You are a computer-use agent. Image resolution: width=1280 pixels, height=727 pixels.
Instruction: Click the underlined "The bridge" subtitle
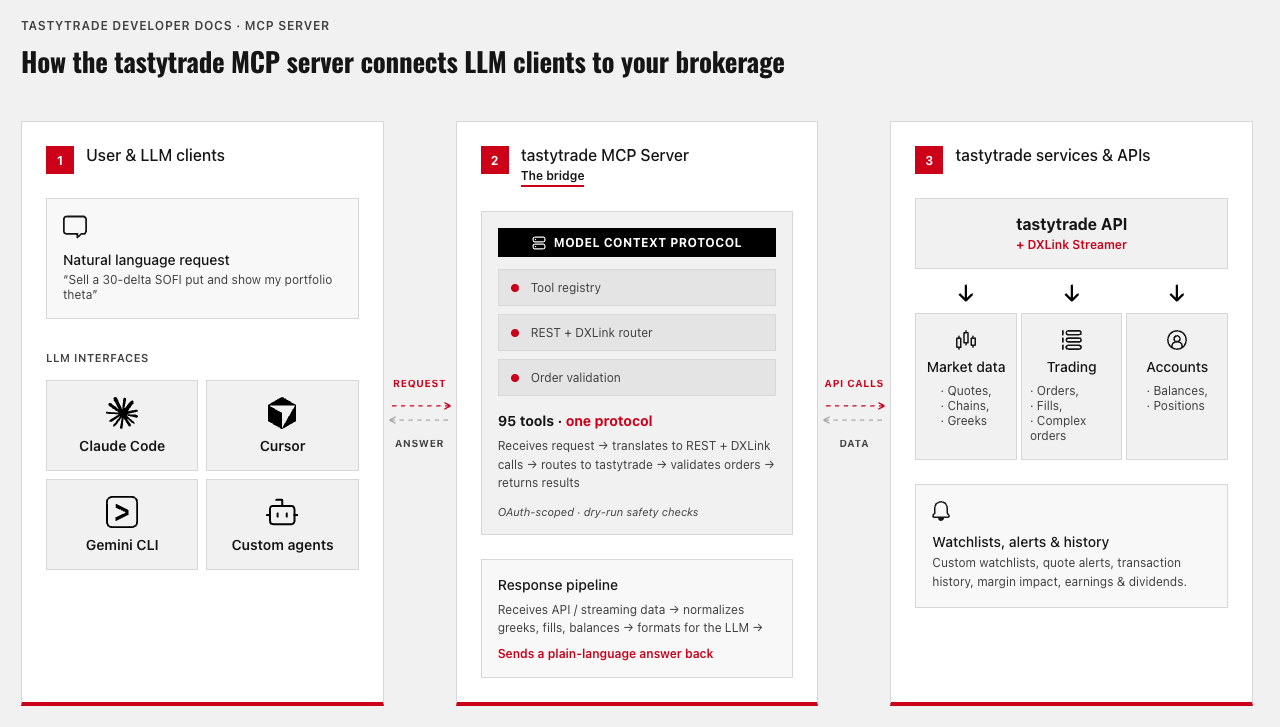[552, 176]
